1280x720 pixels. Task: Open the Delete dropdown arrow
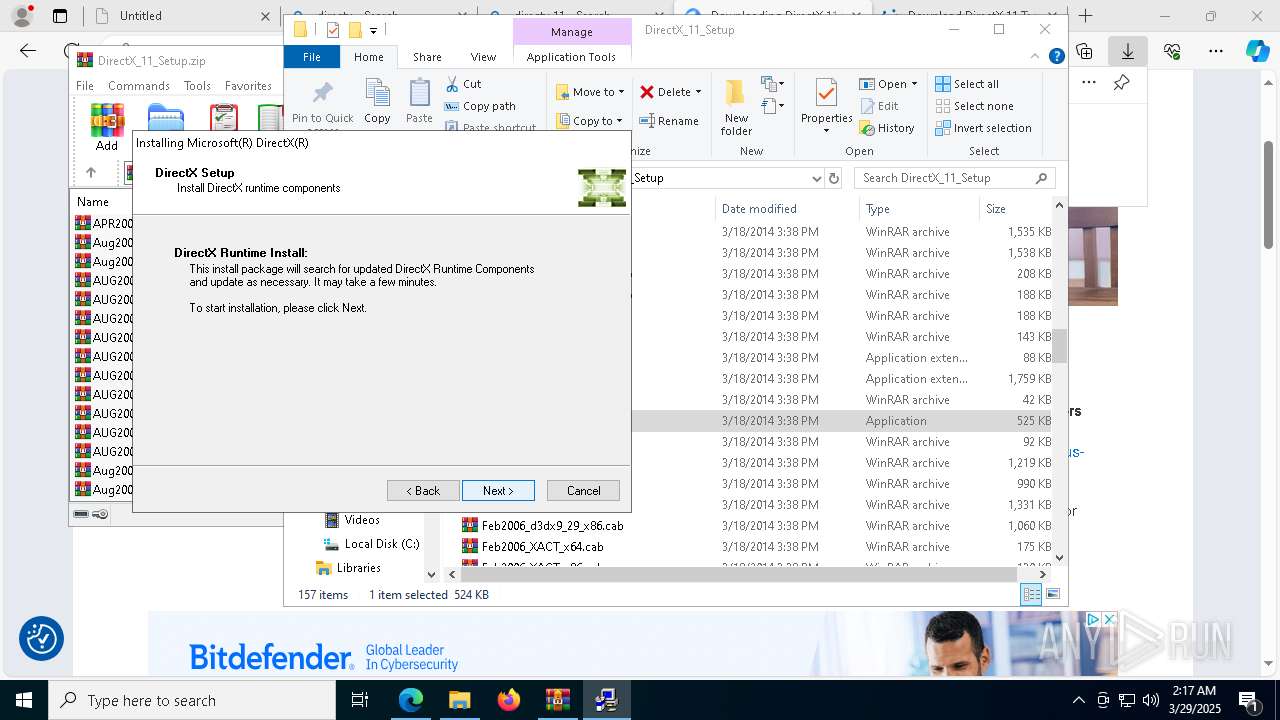[x=698, y=92]
